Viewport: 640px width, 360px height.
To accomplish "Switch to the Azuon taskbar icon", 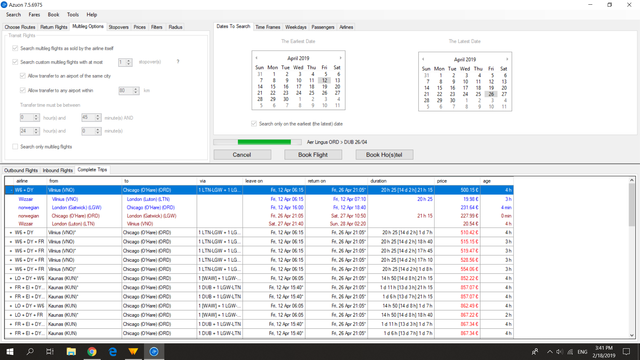I will tap(154, 351).
